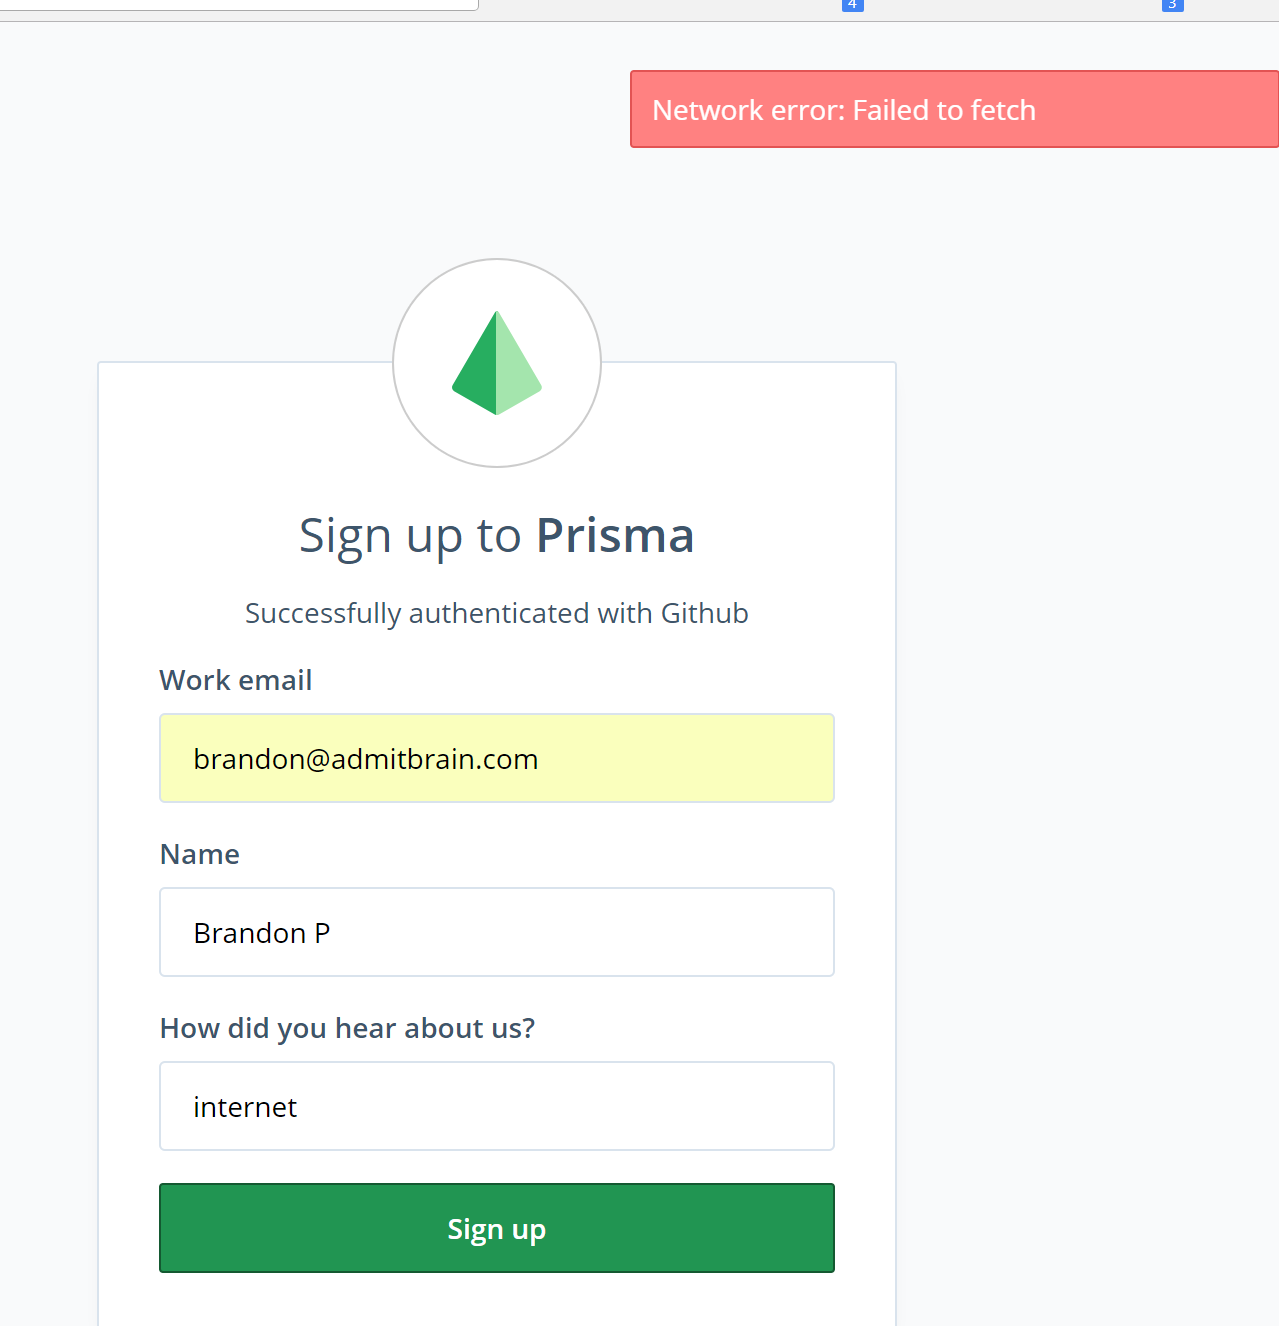Click the Successfully authenticated with Github message
The image size is (1279, 1326).
(497, 613)
